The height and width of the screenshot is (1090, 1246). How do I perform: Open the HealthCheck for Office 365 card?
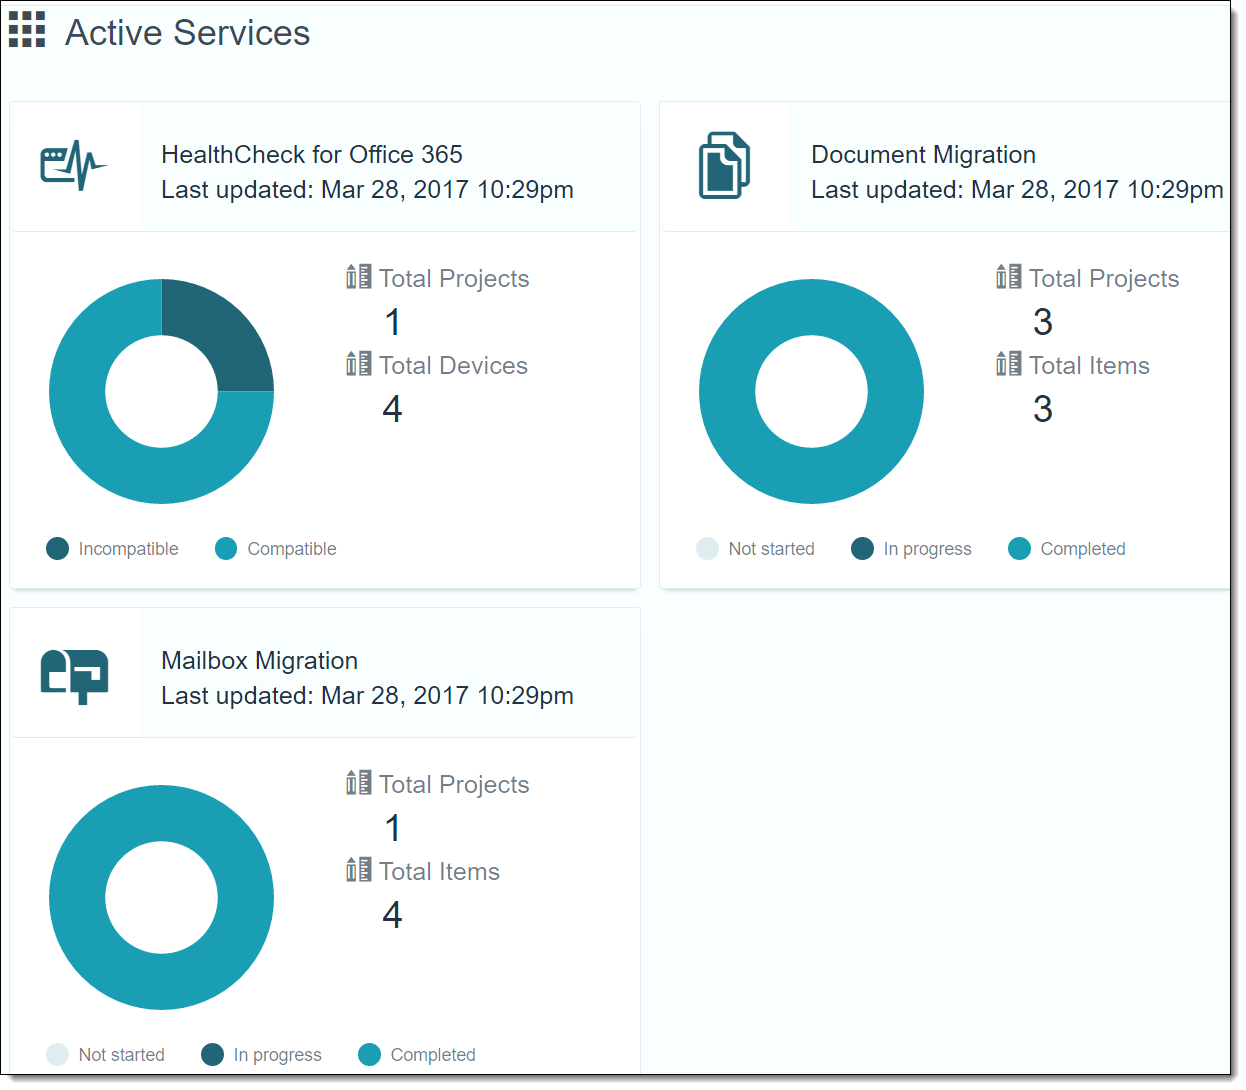pyautogui.click(x=312, y=154)
